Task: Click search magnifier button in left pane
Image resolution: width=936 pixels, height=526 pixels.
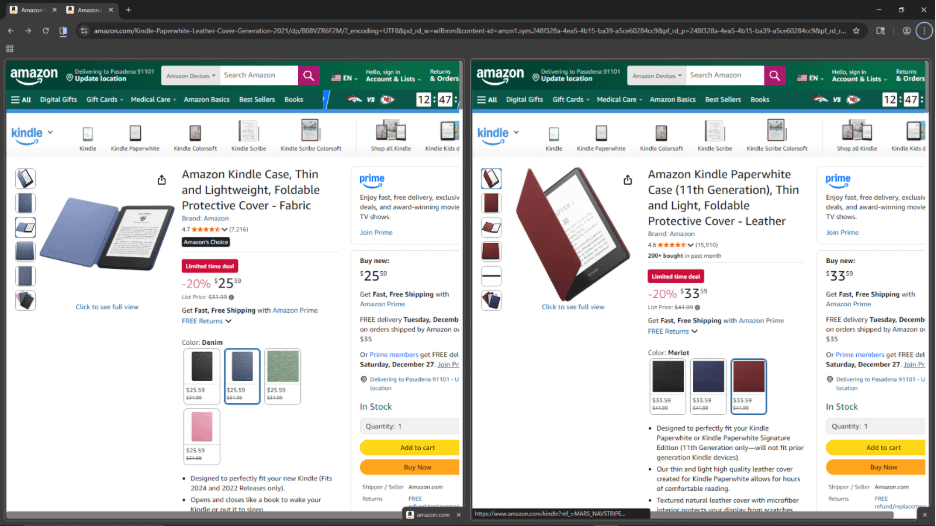Action: click(309, 76)
